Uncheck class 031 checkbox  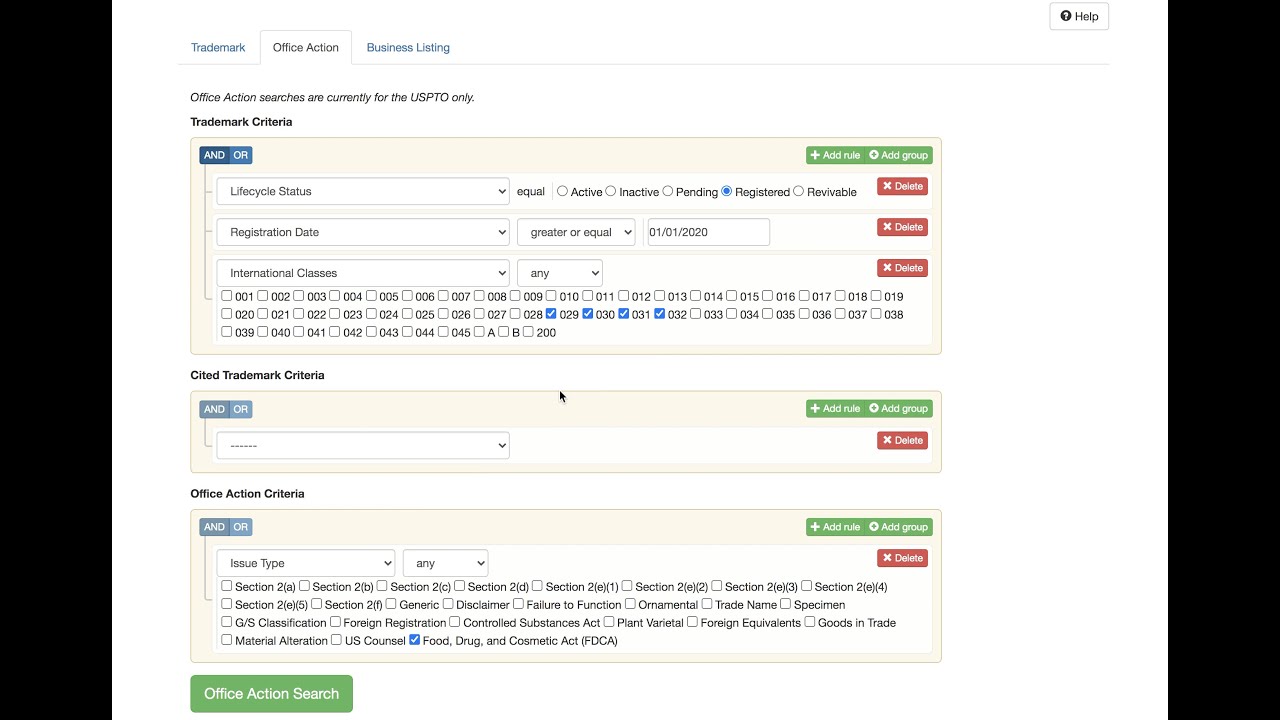[623, 314]
